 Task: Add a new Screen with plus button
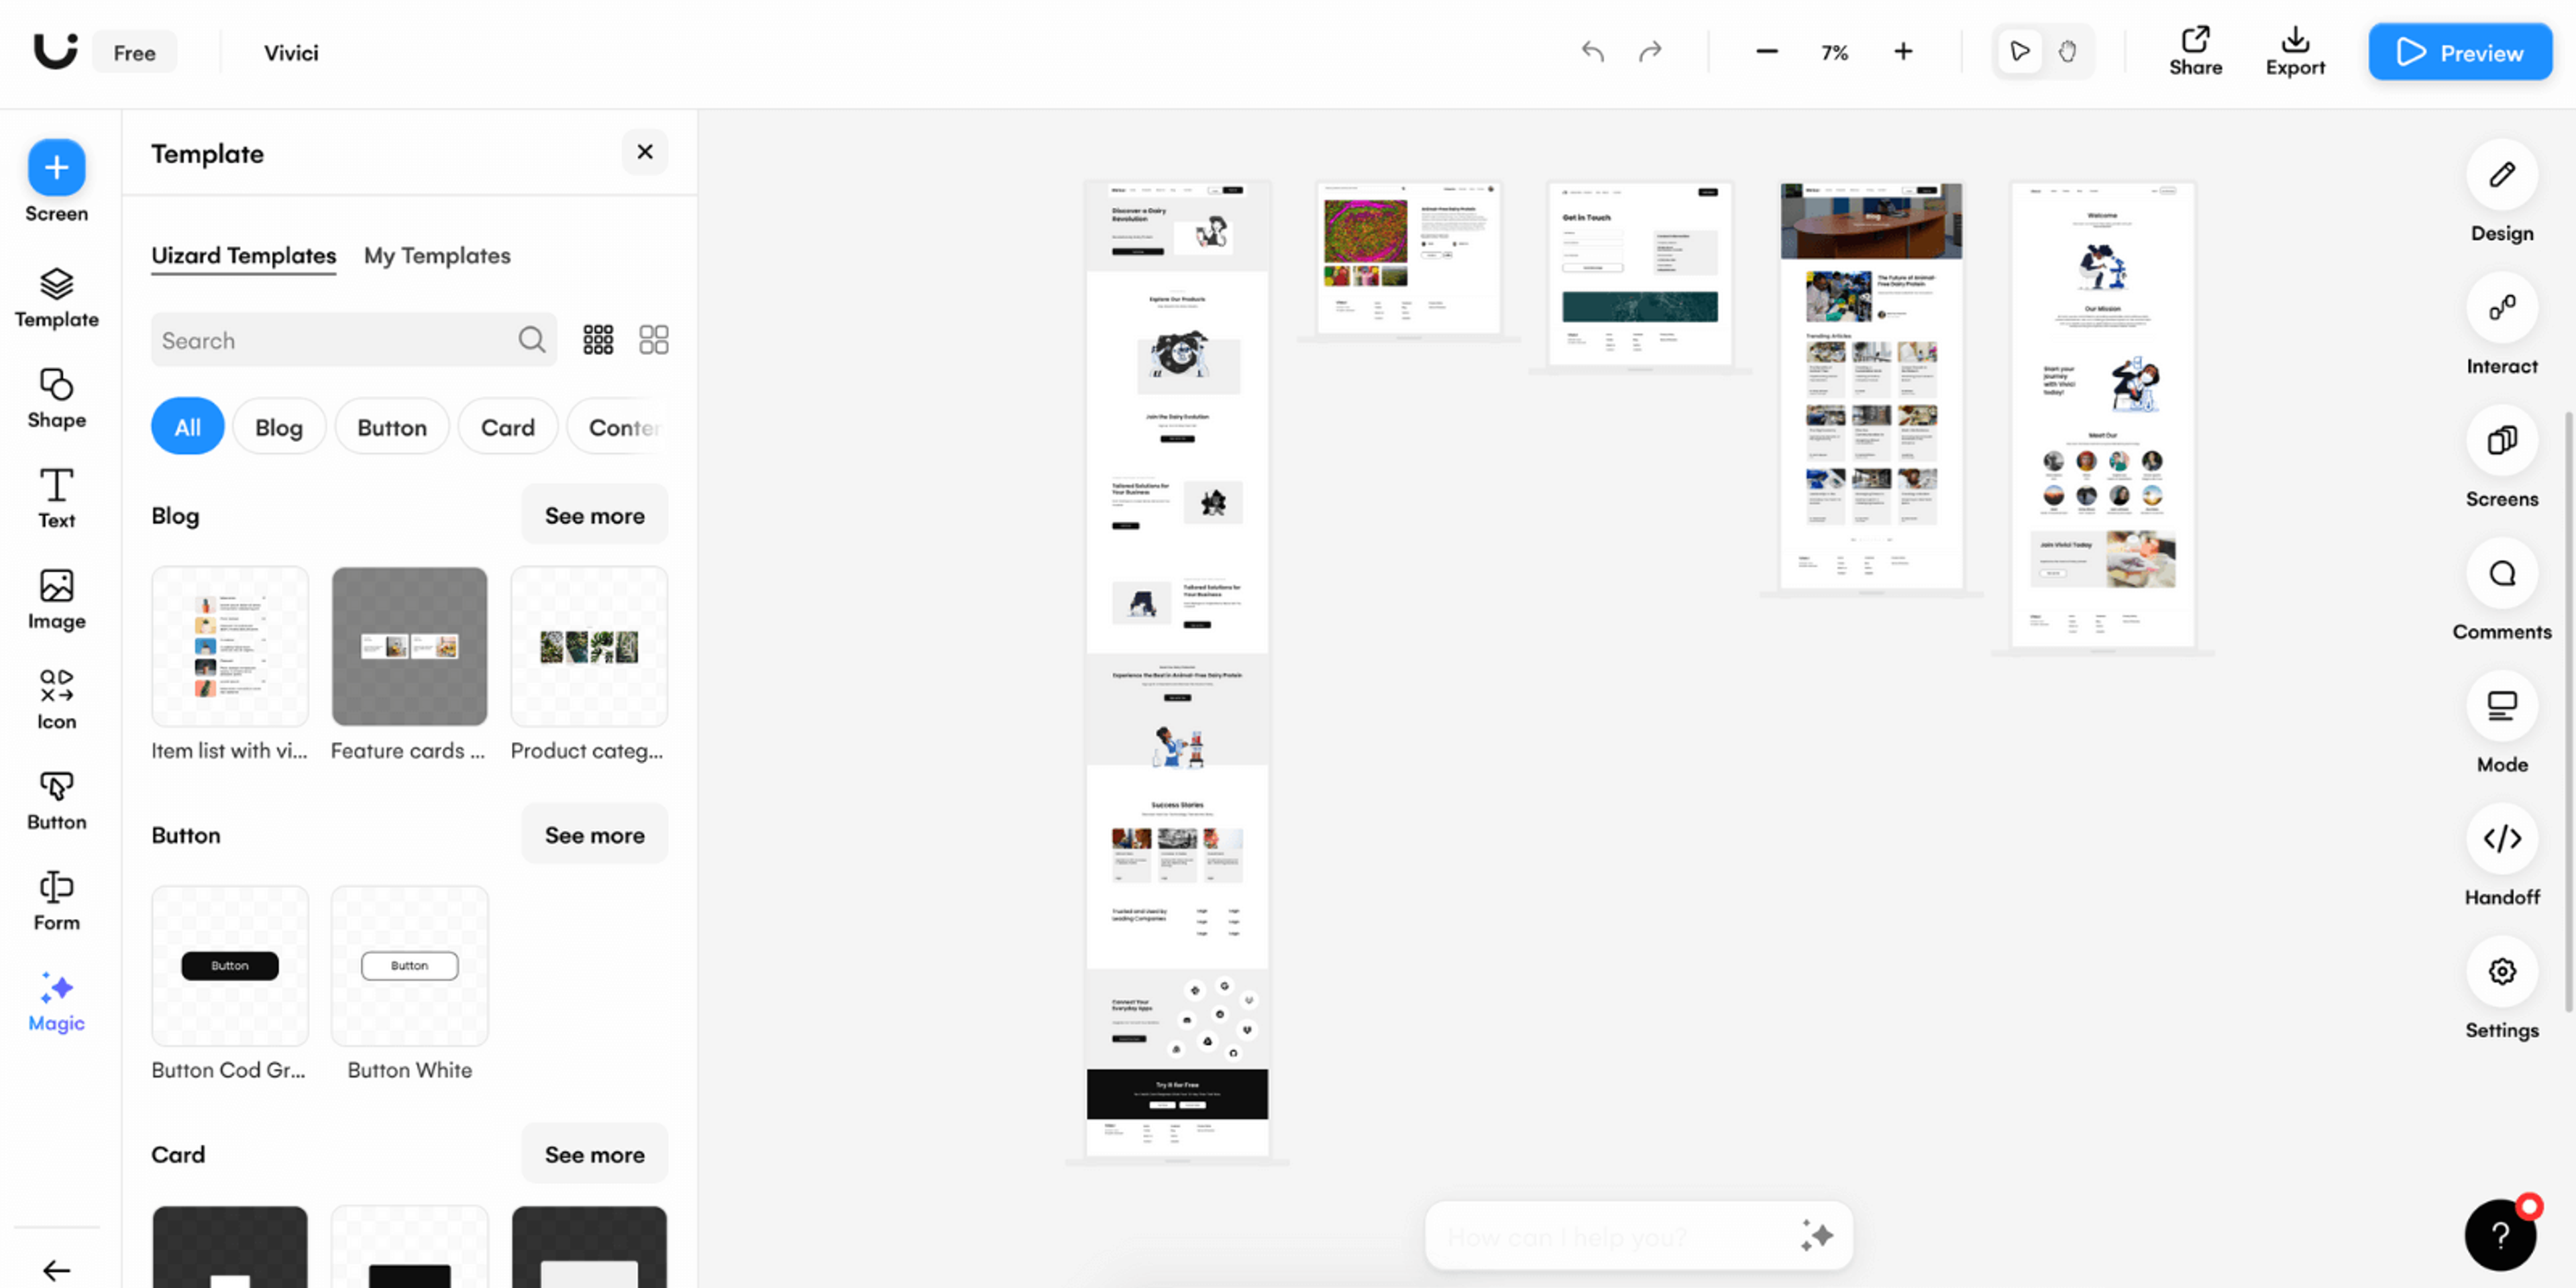[56, 167]
